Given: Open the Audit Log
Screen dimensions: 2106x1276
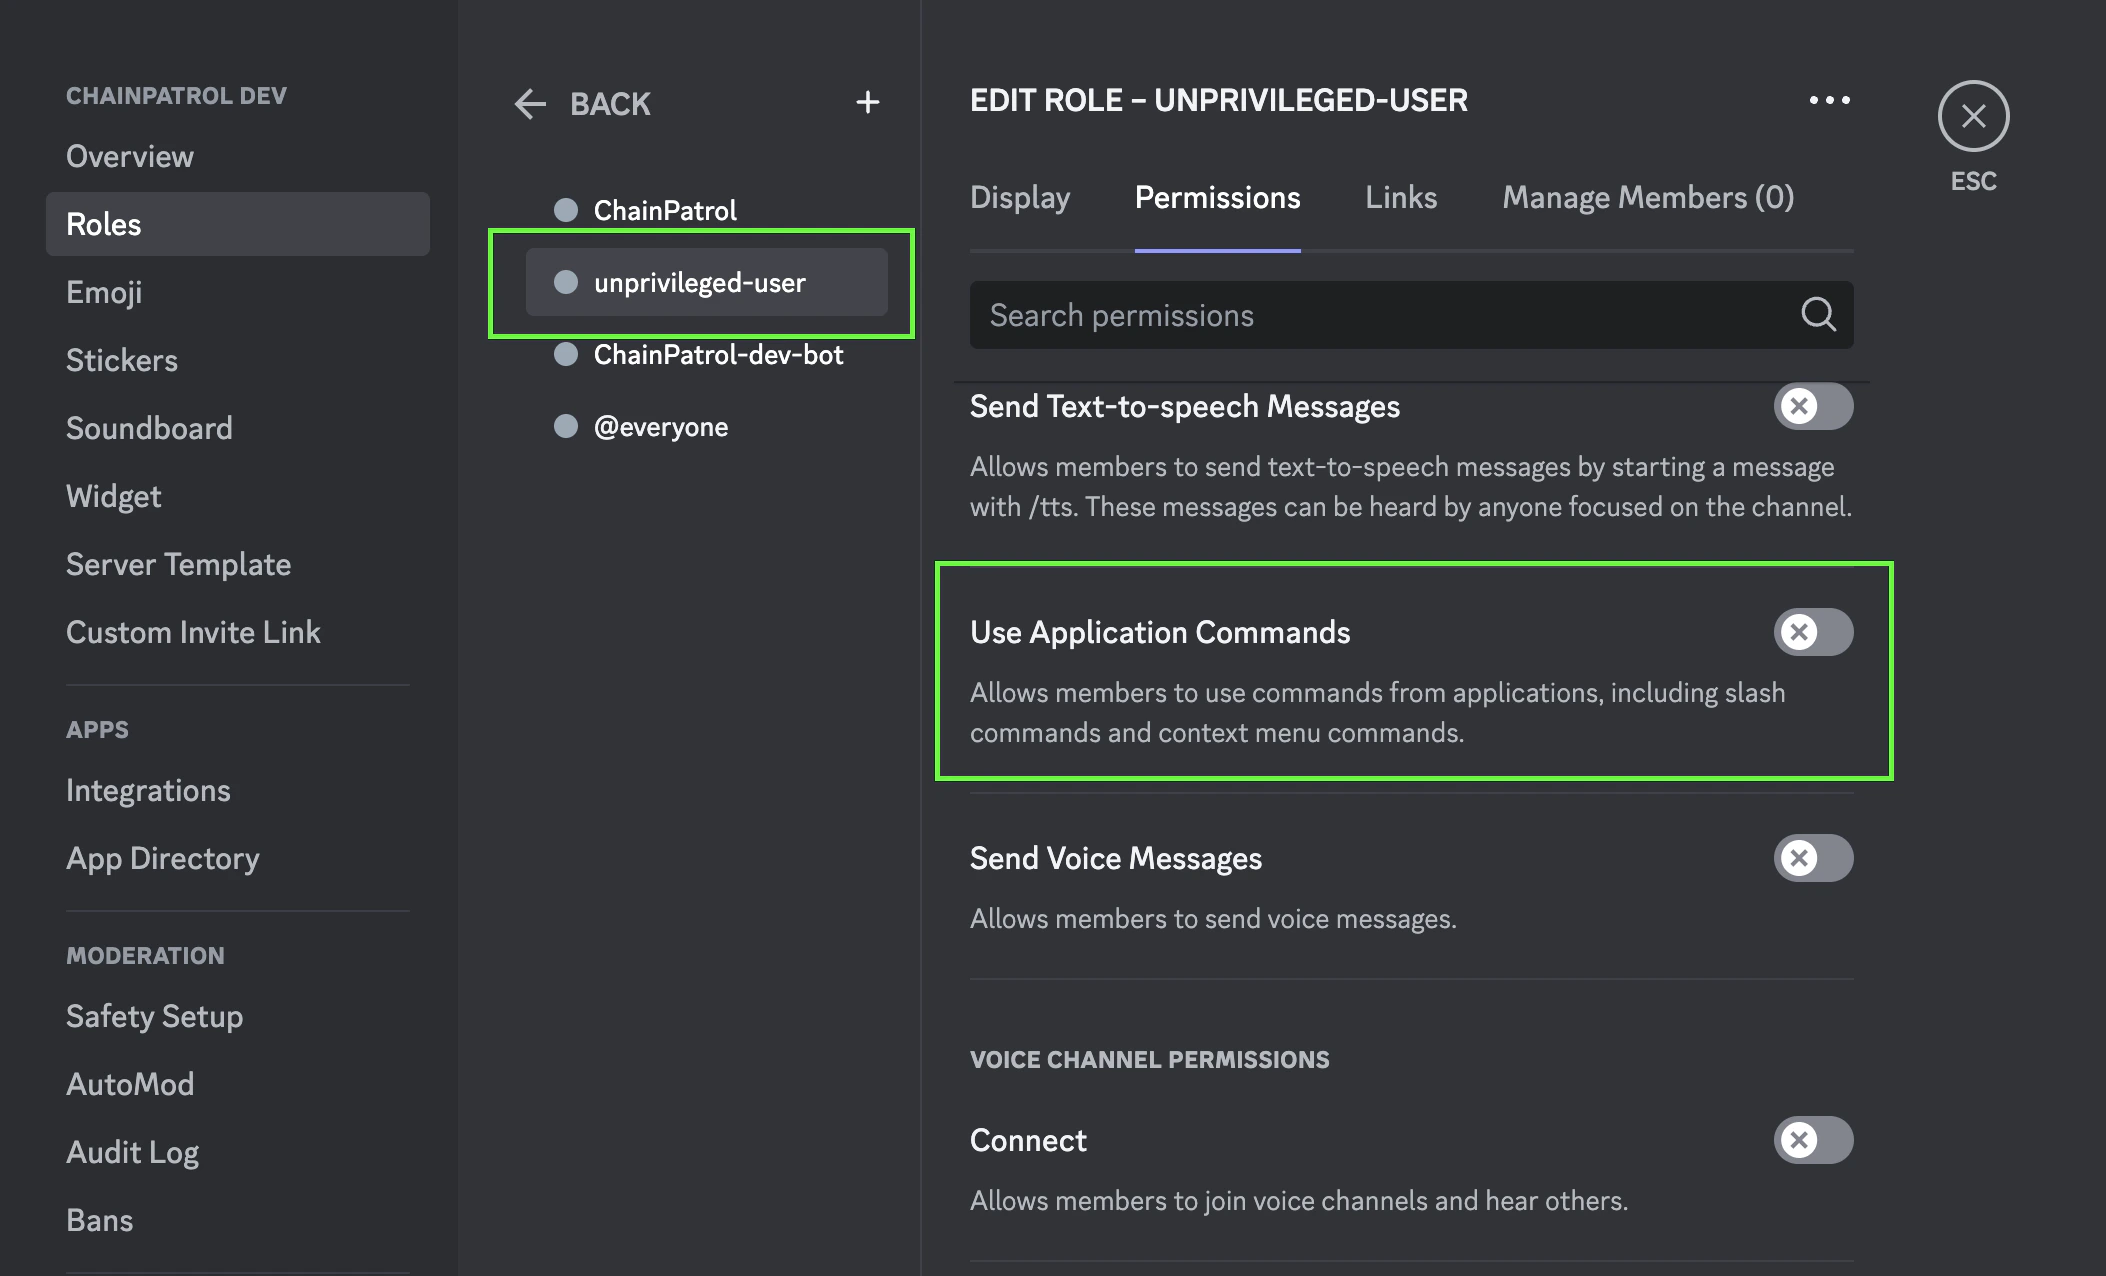Looking at the screenshot, I should (x=238, y=1152).
